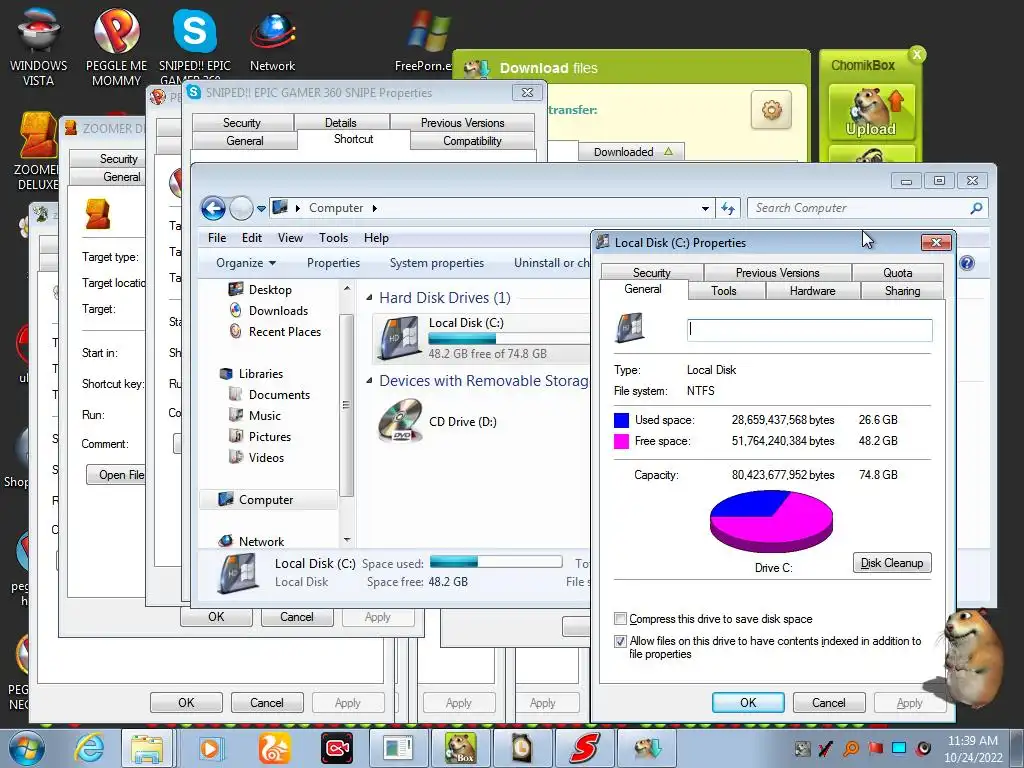Screen dimensions: 1024x768
Task: Click the blue Used space color swatch
Action: click(x=622, y=420)
